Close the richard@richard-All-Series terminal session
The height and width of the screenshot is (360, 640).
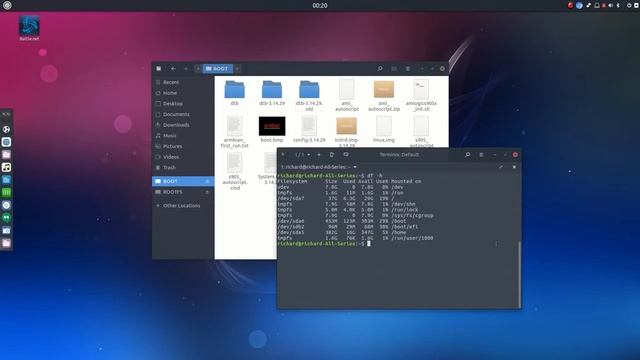[x=514, y=167]
